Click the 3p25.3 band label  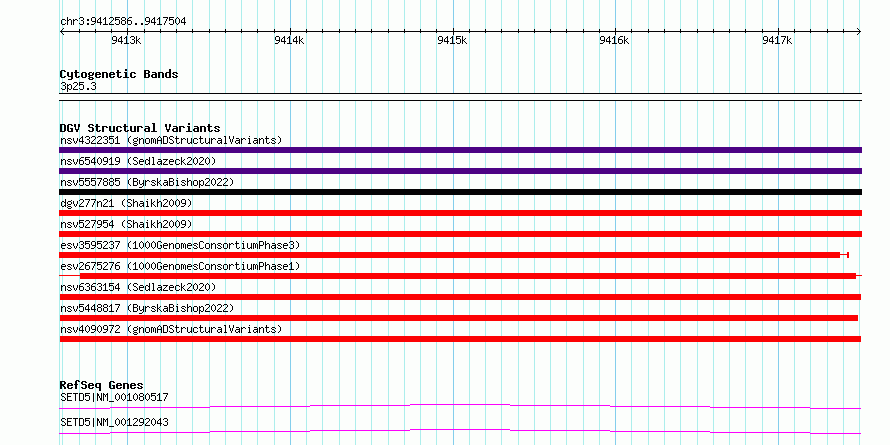pos(79,87)
